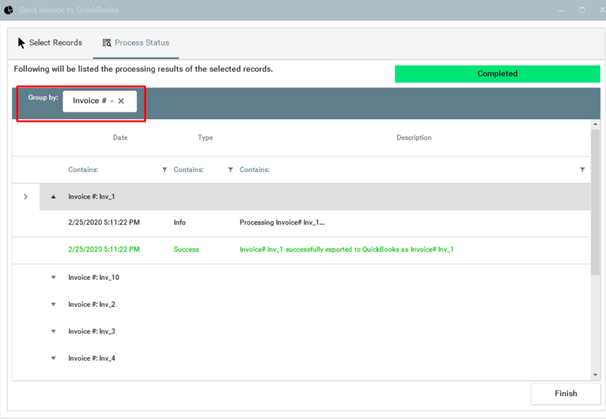Sort by the Type column header

(x=205, y=137)
